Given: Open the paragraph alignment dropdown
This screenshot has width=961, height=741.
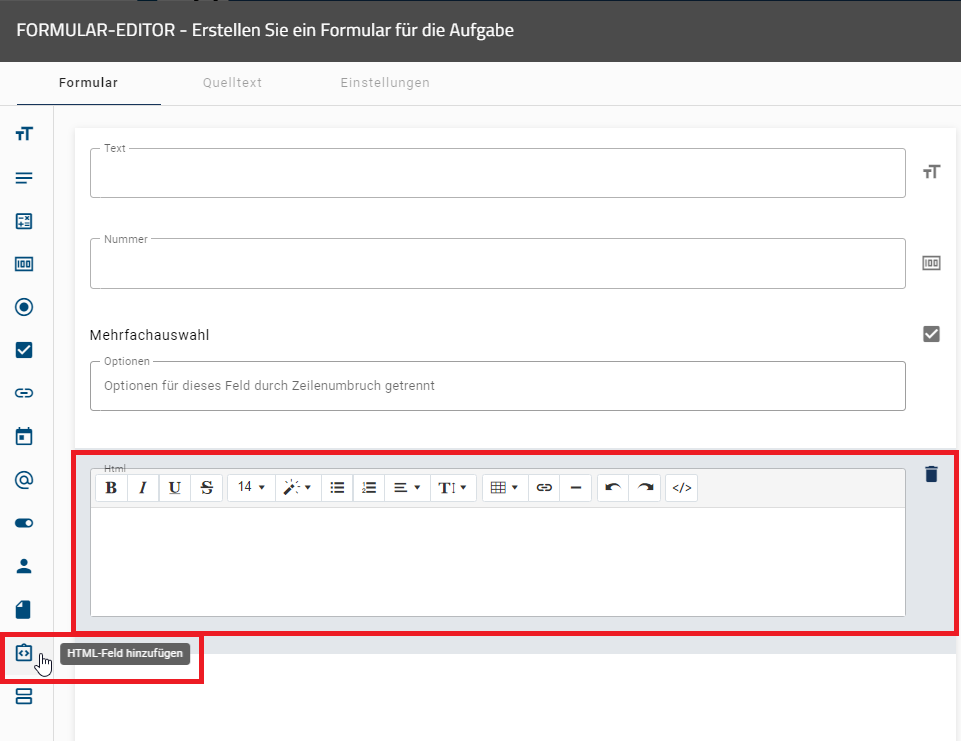Looking at the screenshot, I should pos(406,487).
